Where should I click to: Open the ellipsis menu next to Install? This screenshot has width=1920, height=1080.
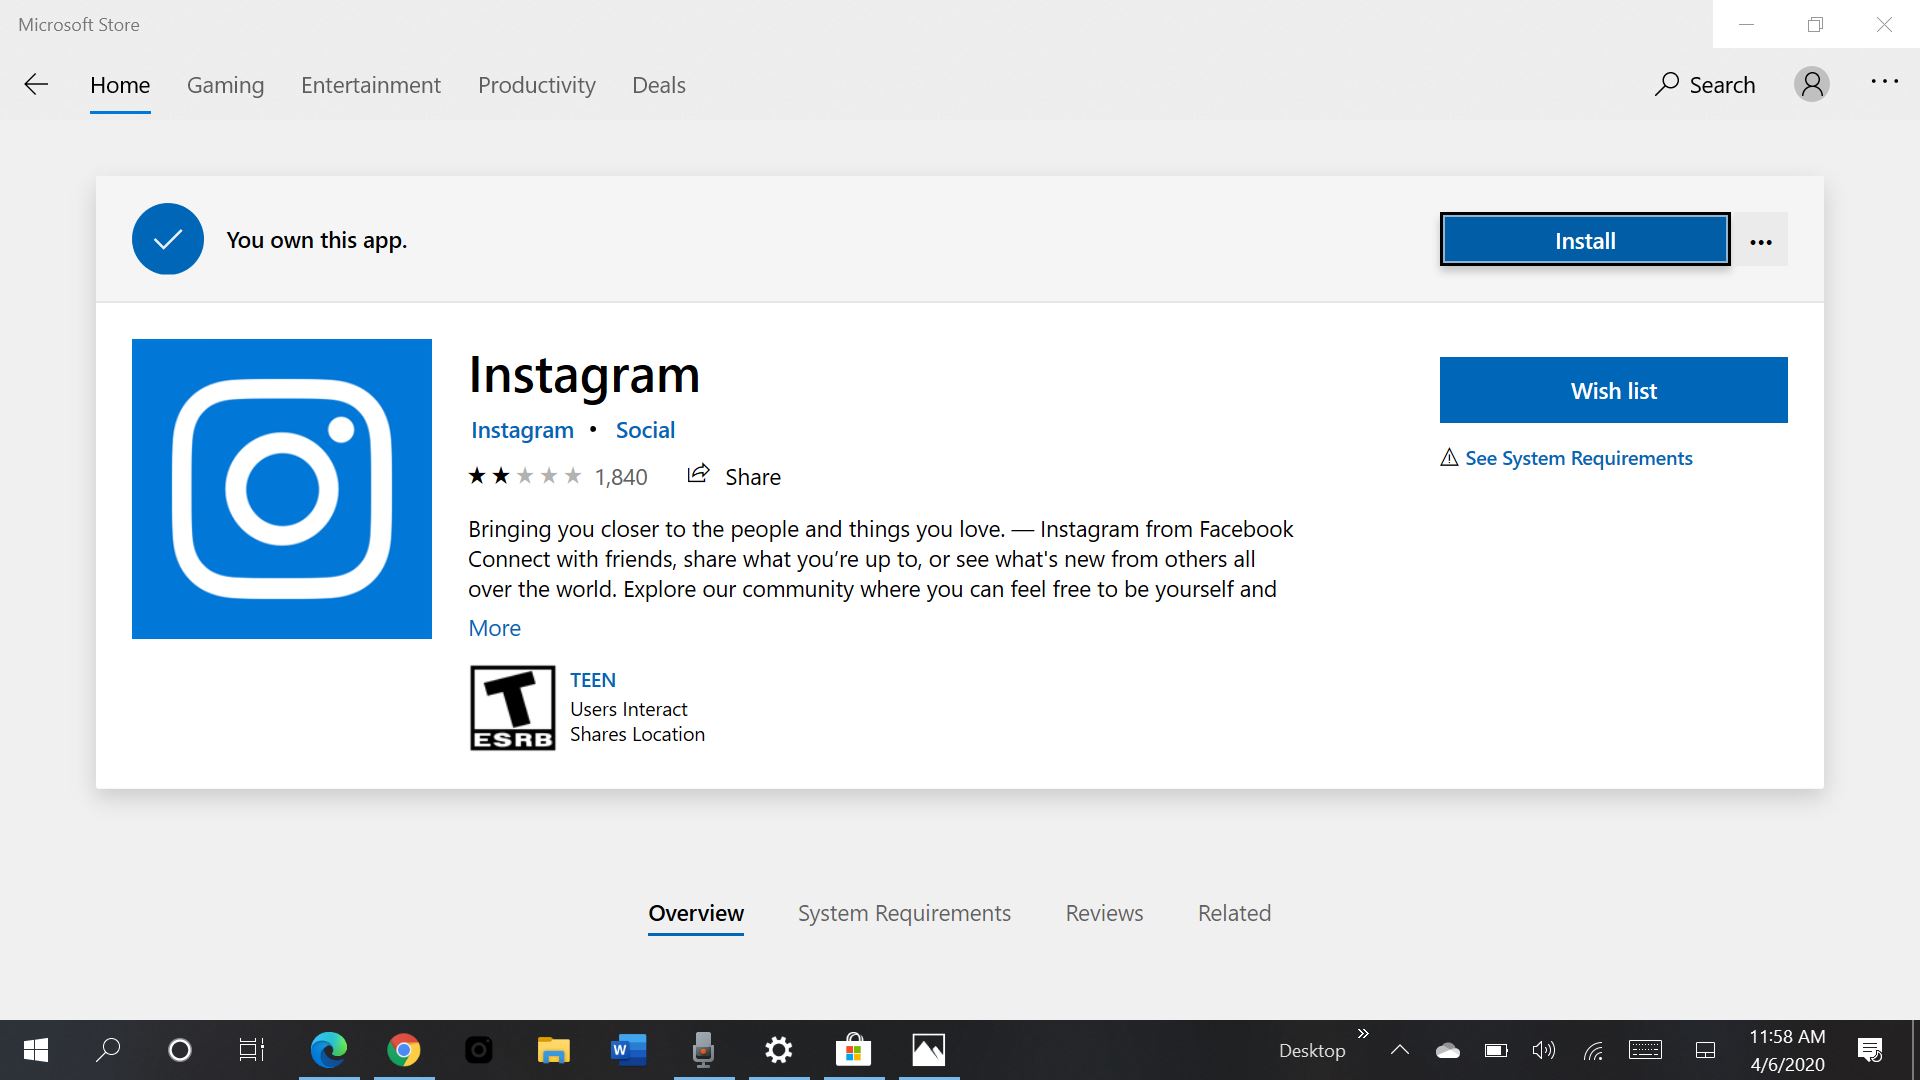coord(1761,240)
